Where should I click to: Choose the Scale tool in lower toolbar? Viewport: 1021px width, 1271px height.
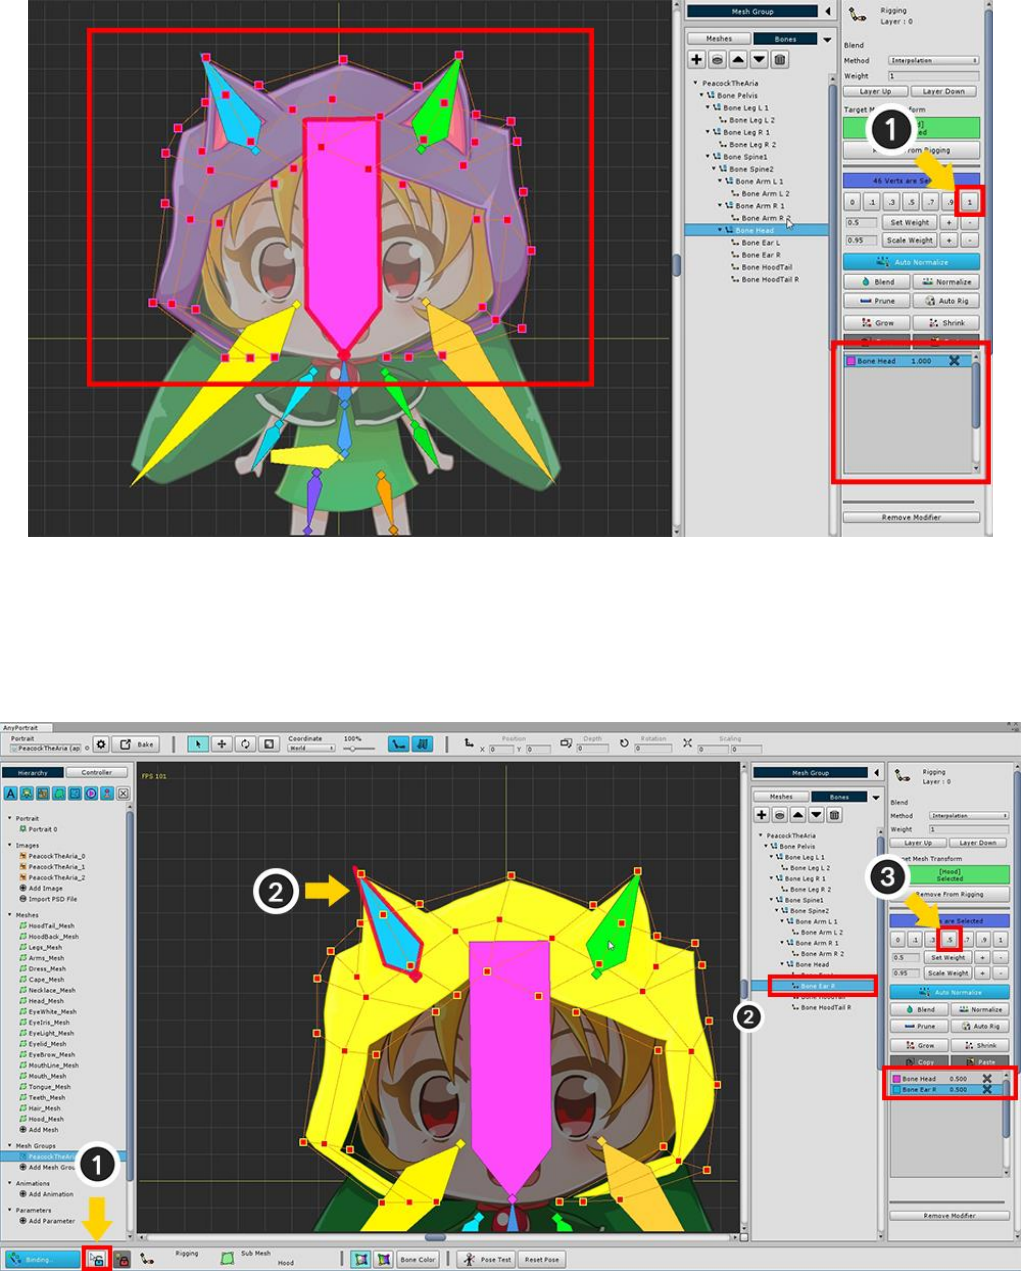click(x=269, y=744)
